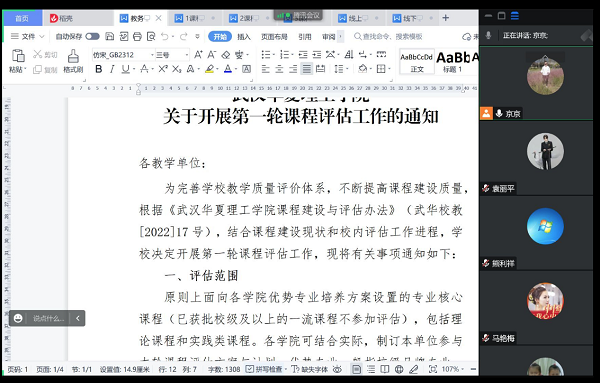Apply superscript X² formatting
This screenshot has width=600, height=383.
(163, 69)
